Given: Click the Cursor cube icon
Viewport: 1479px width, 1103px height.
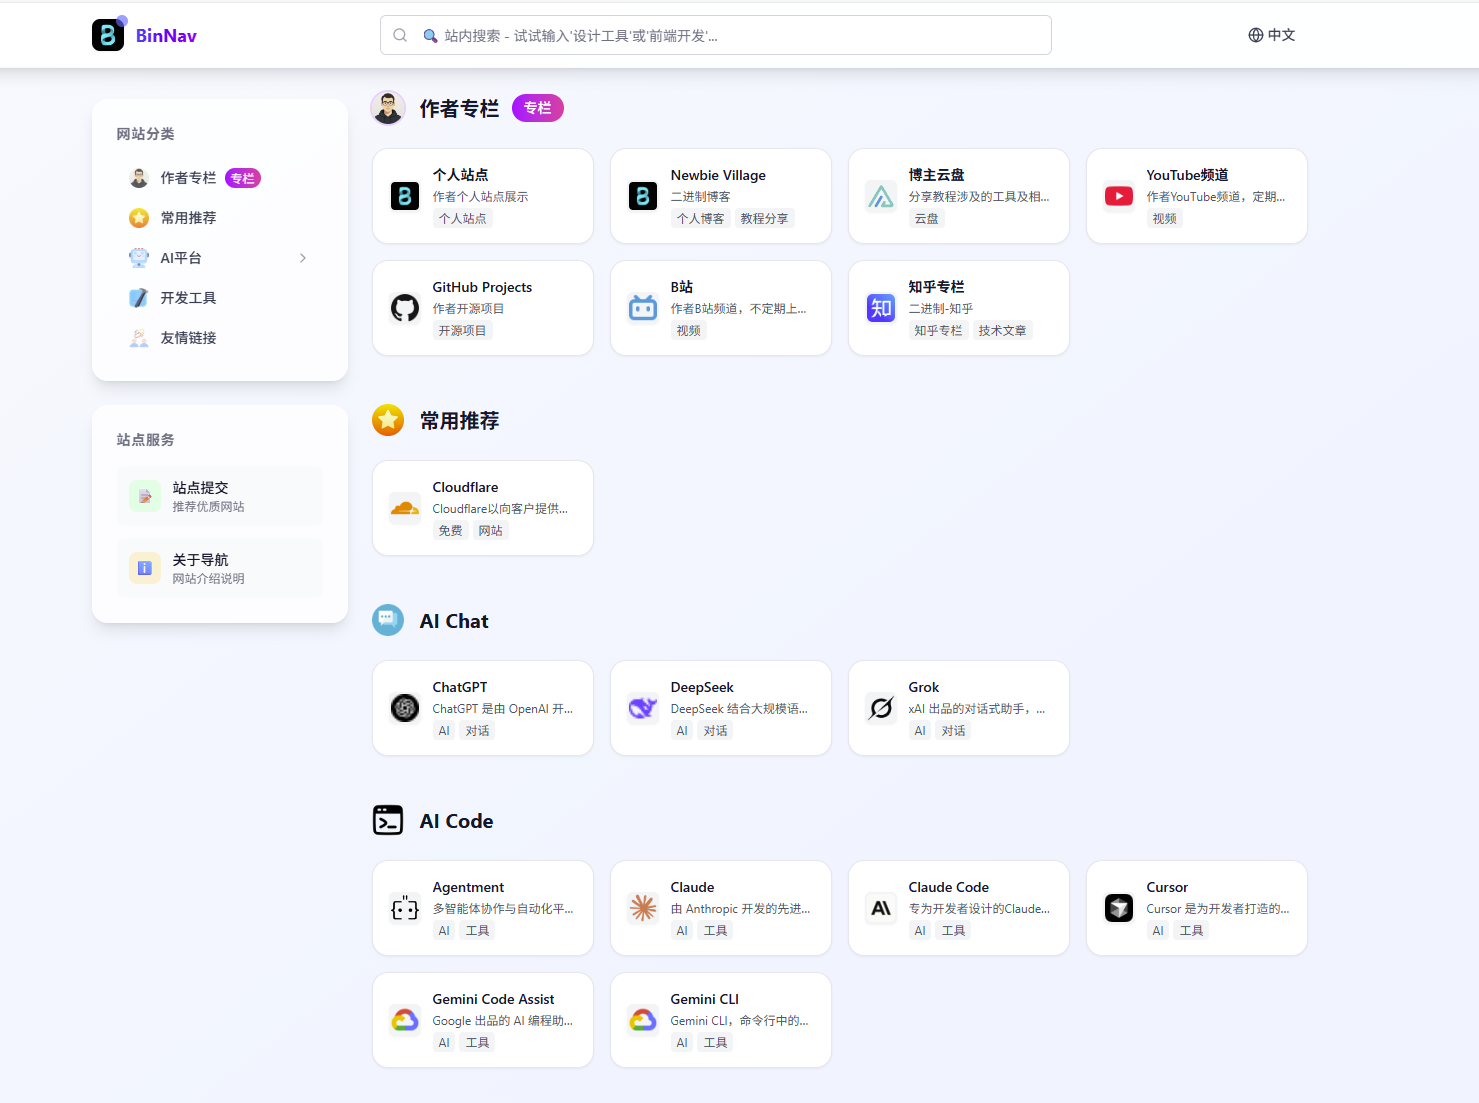Looking at the screenshot, I should coord(1118,908).
